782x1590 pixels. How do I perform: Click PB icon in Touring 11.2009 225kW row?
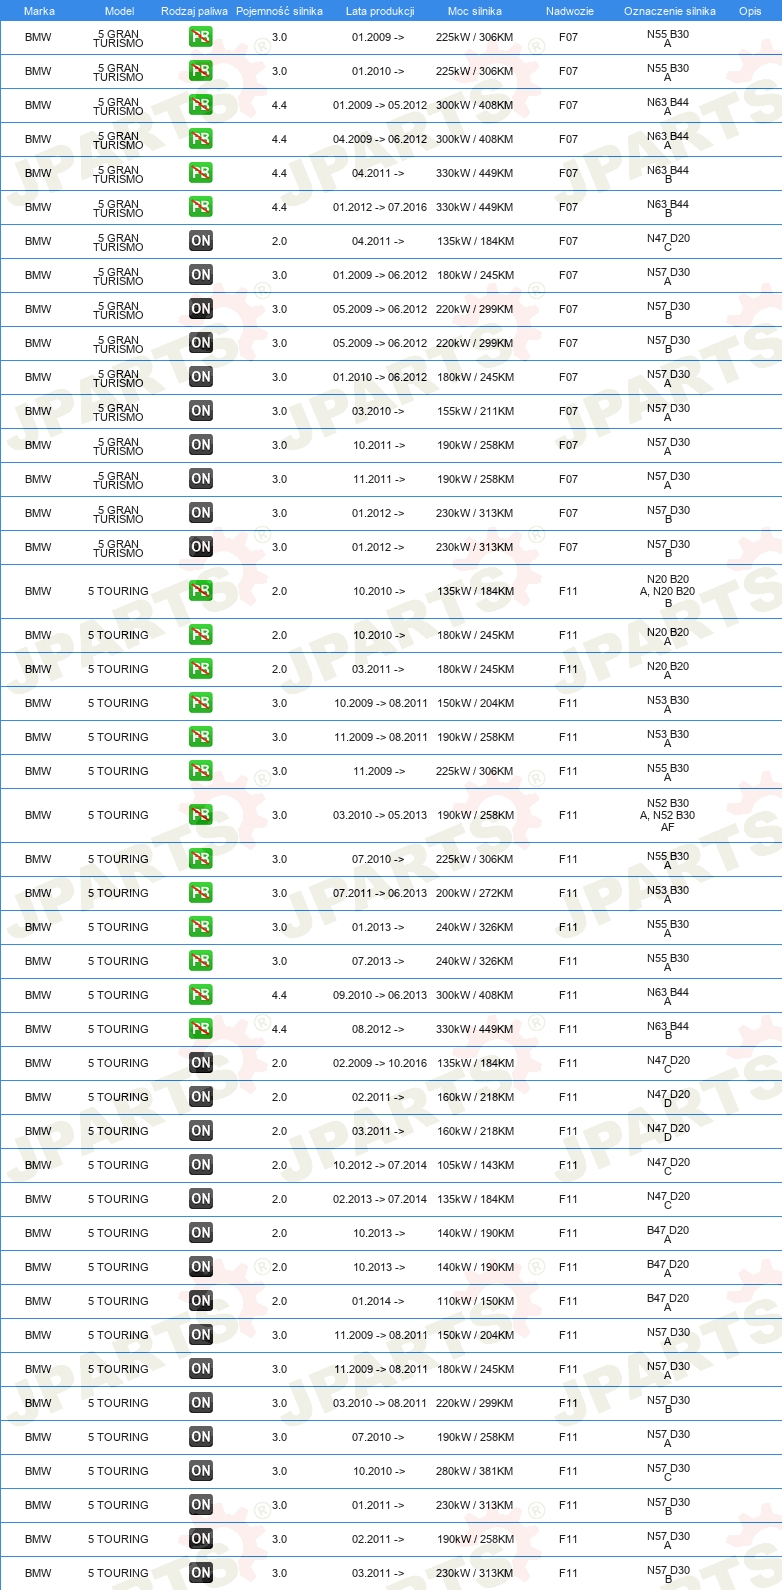coord(201,771)
